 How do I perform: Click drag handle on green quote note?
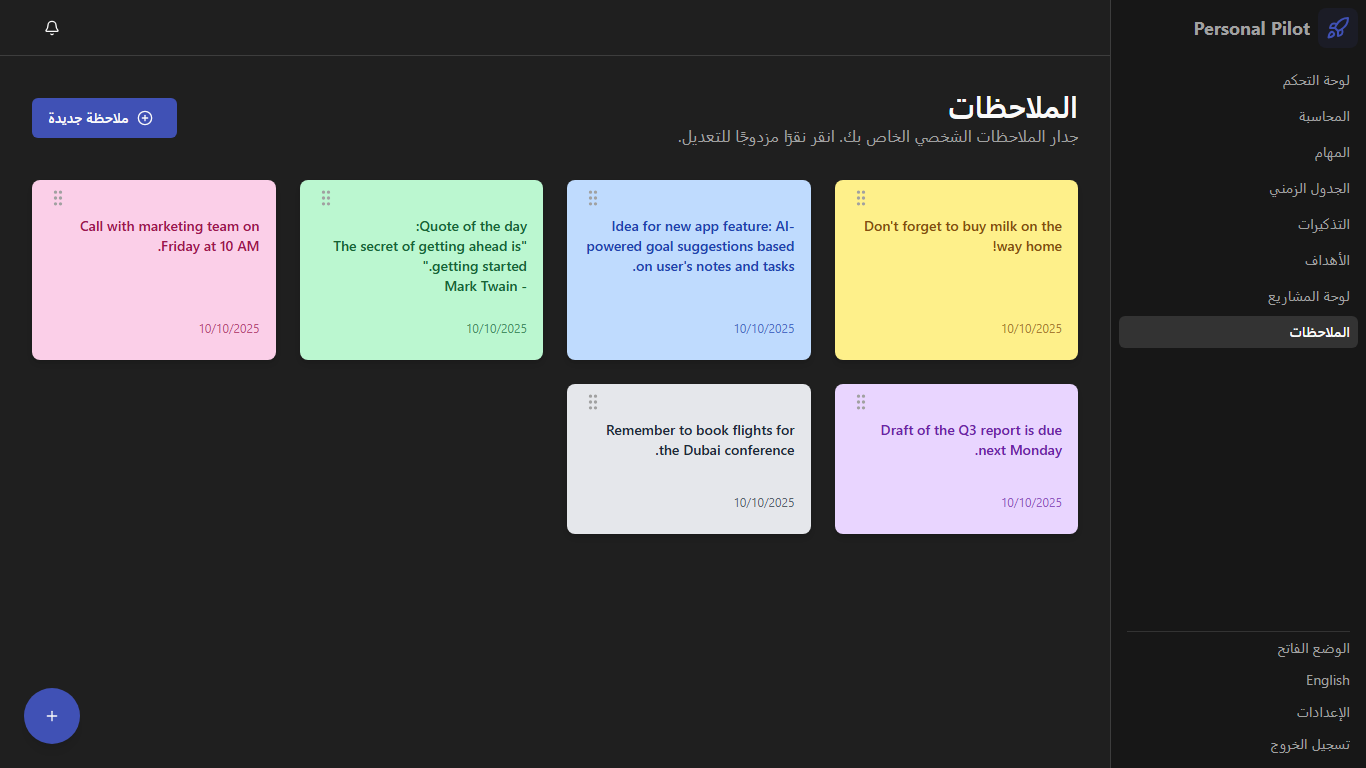tap(326, 198)
